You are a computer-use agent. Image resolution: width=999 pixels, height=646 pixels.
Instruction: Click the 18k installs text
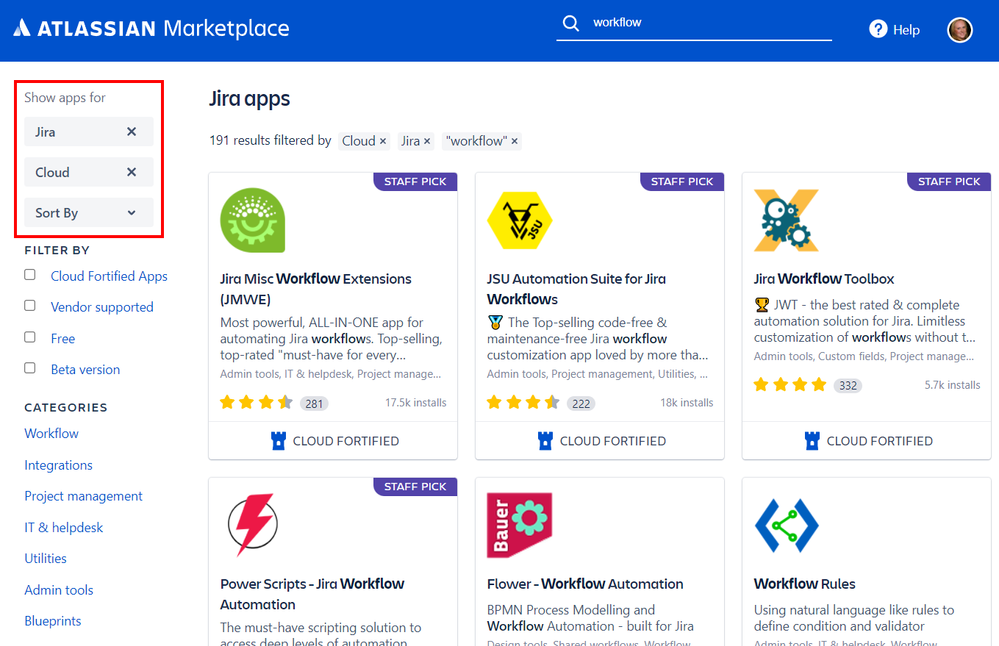pos(687,403)
